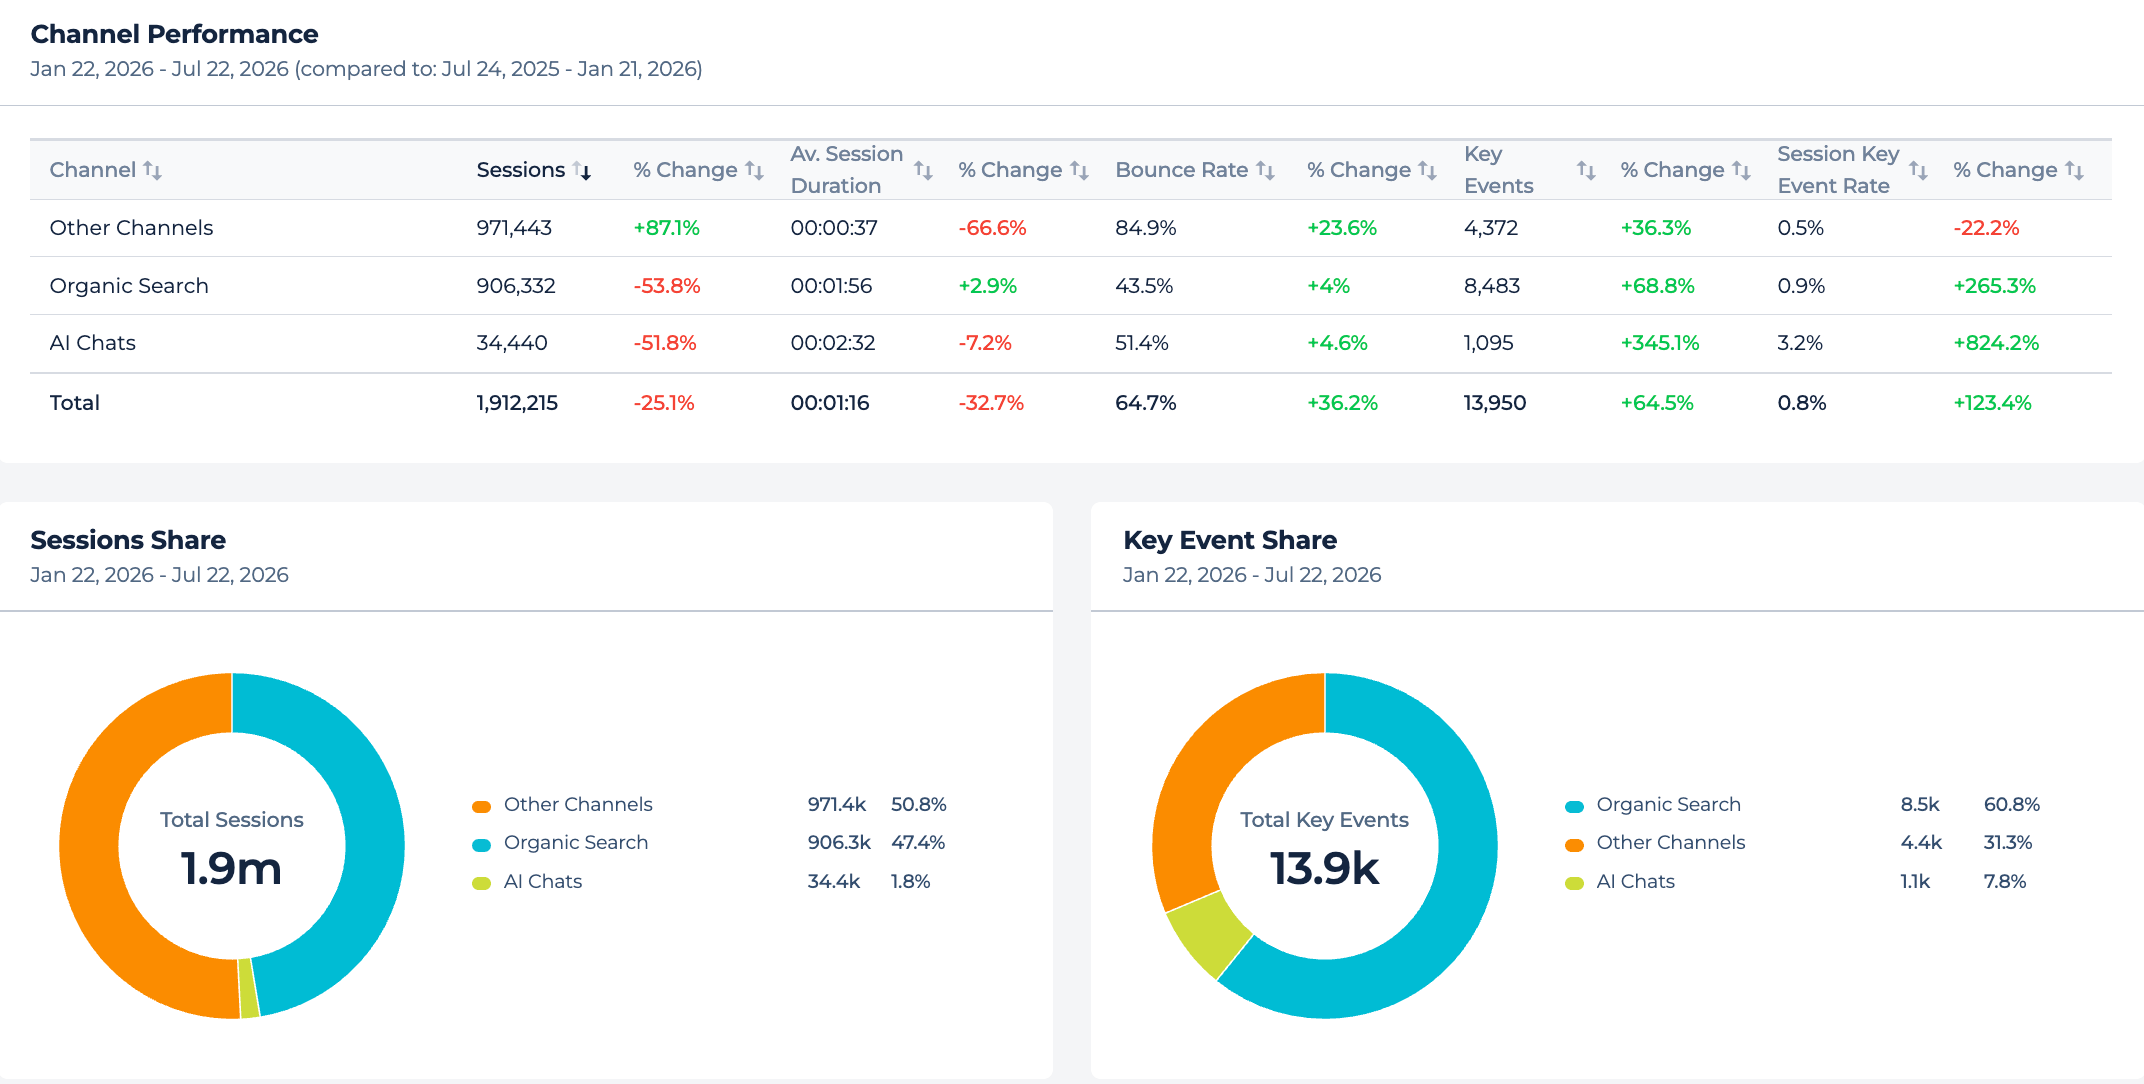The image size is (2144, 1084).
Task: Click sort icon of % Change following Session Key Event Rate
Action: tap(2074, 171)
